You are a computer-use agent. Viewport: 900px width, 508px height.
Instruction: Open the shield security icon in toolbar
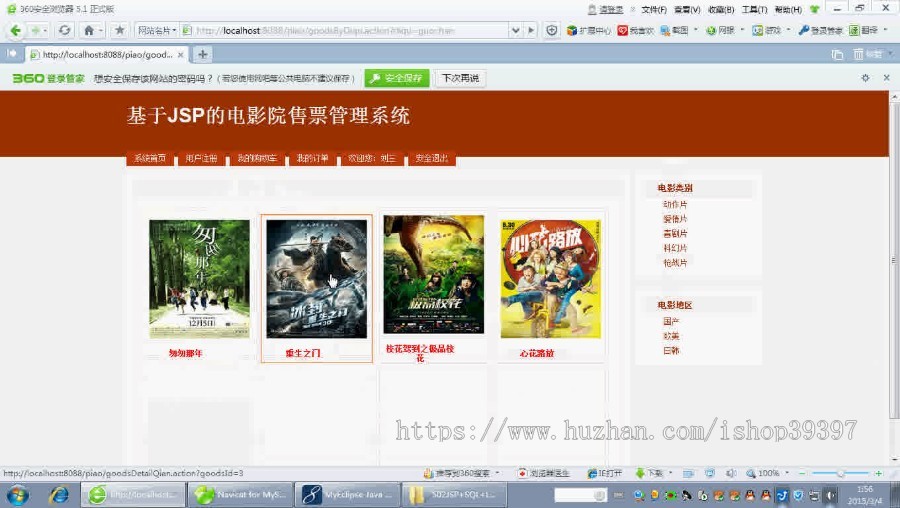(552, 30)
